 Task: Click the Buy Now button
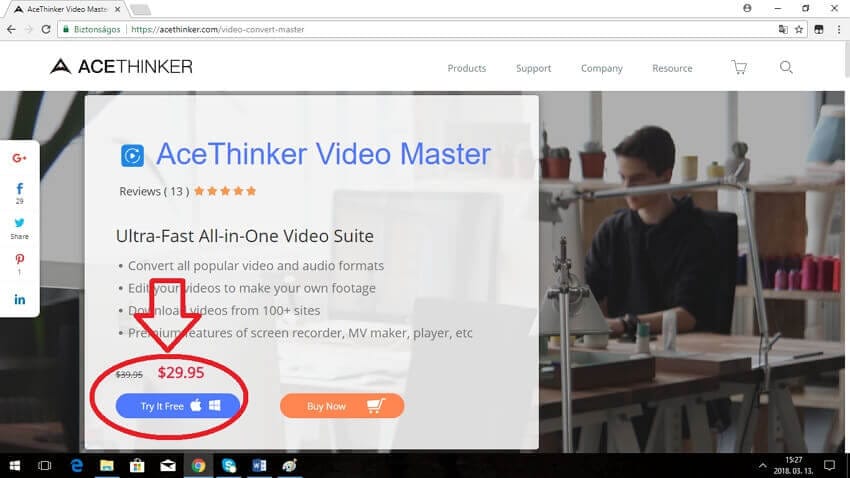point(342,406)
